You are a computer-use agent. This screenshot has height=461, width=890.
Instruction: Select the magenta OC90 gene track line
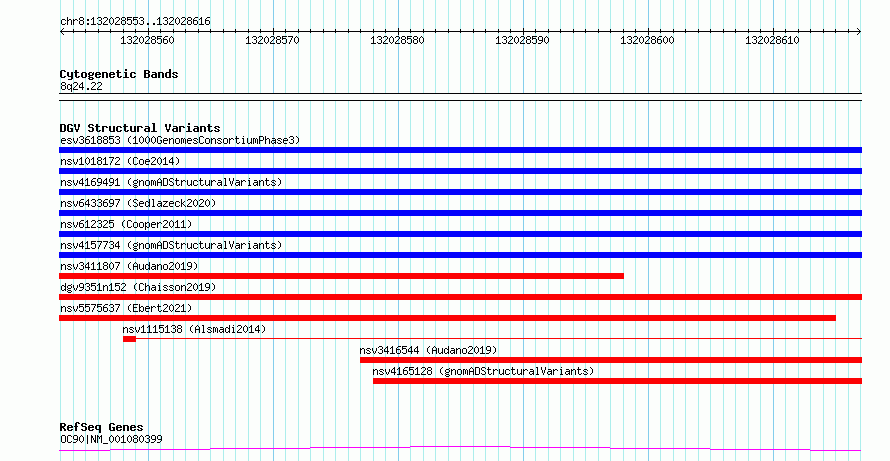pyautogui.click(x=460, y=449)
